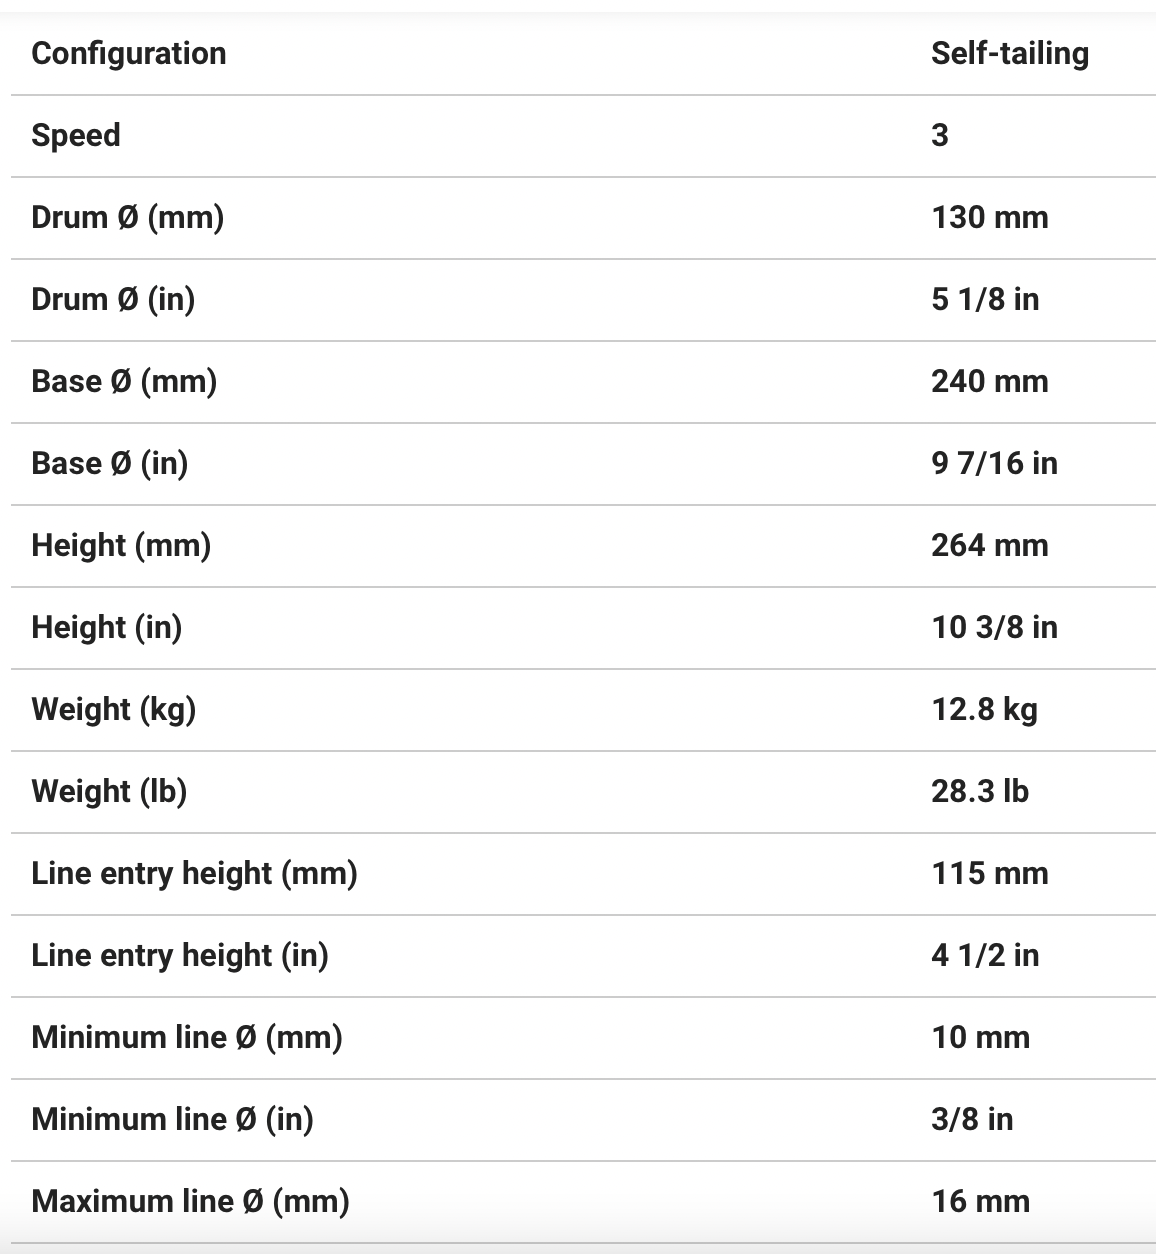This screenshot has width=1156, height=1254.
Task: Select the 264 mm height value
Action: click(989, 545)
